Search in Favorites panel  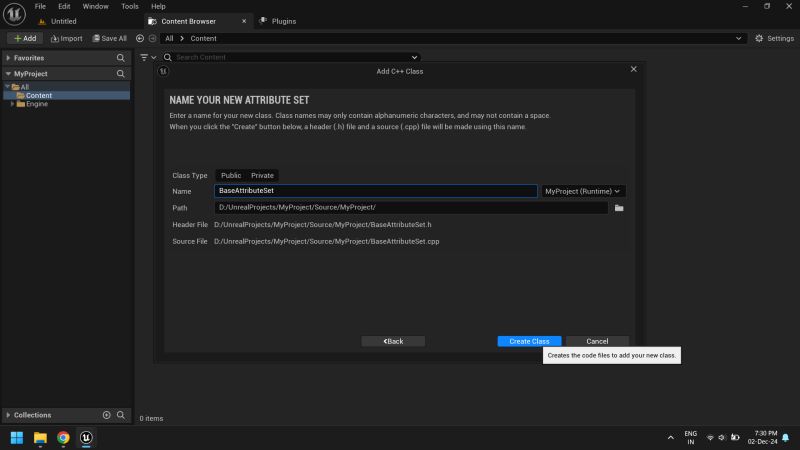tap(120, 58)
